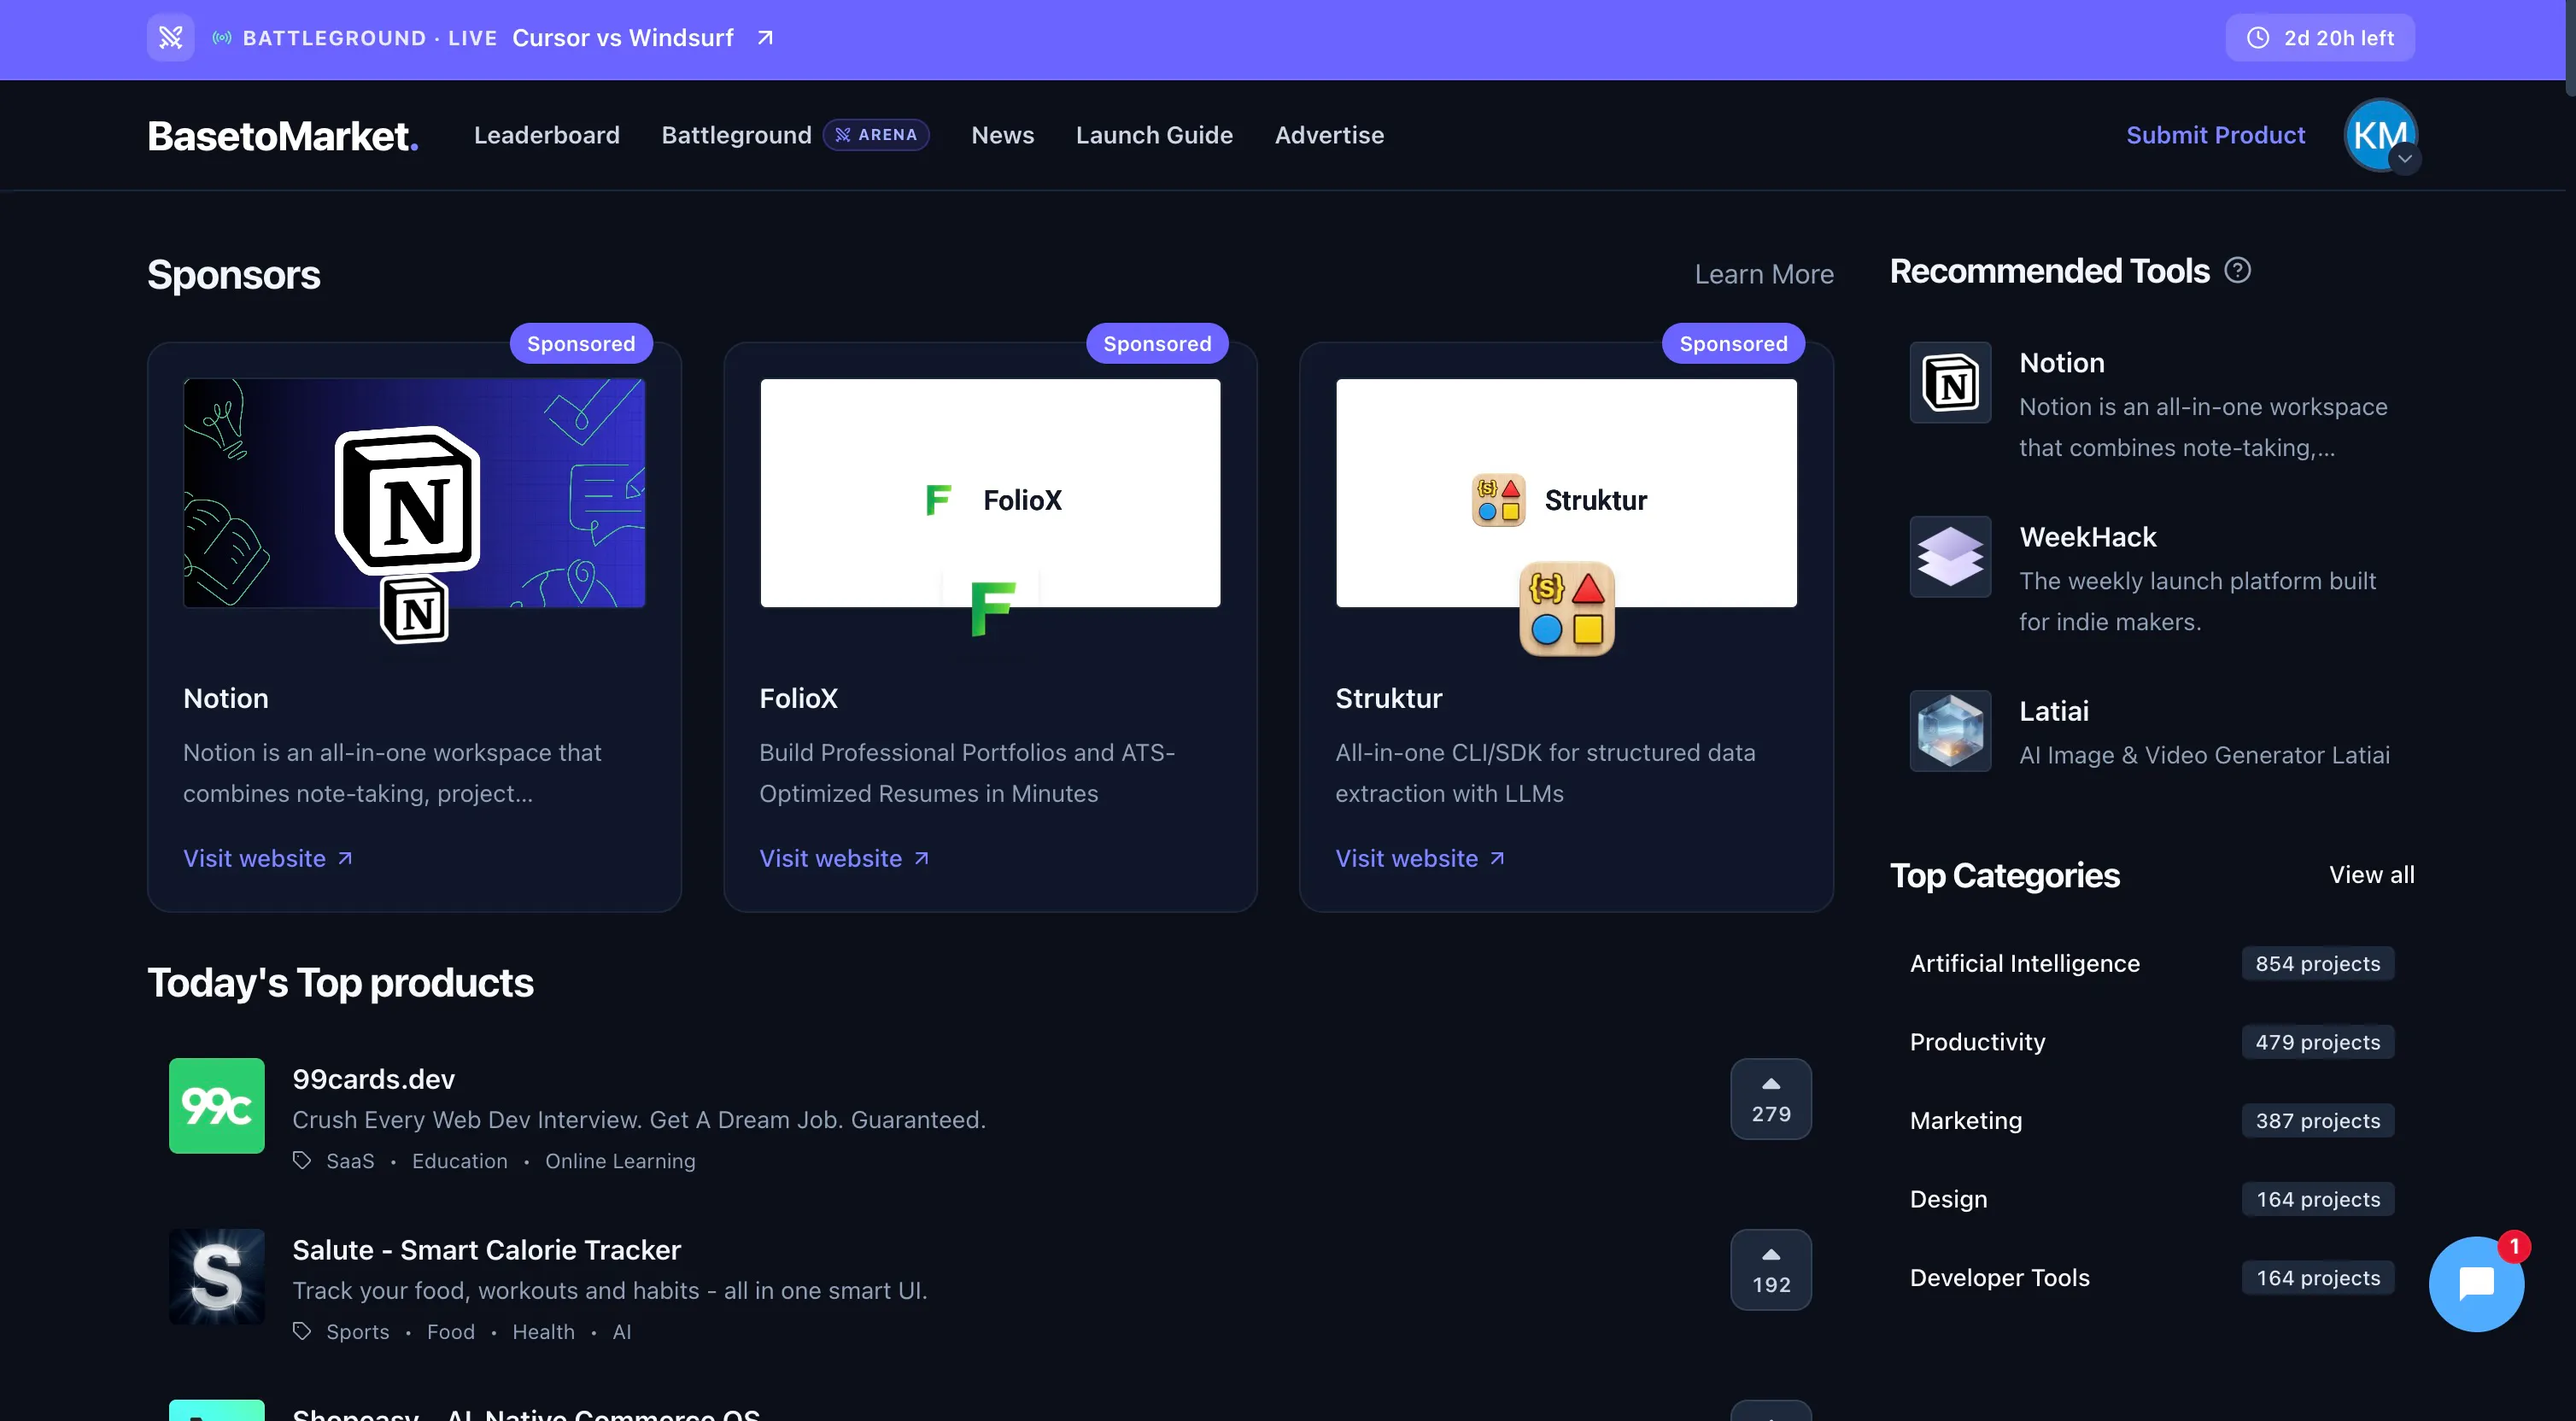Click the WeekHack layered icon
Viewport: 2576px width, 1421px height.
click(x=1950, y=557)
